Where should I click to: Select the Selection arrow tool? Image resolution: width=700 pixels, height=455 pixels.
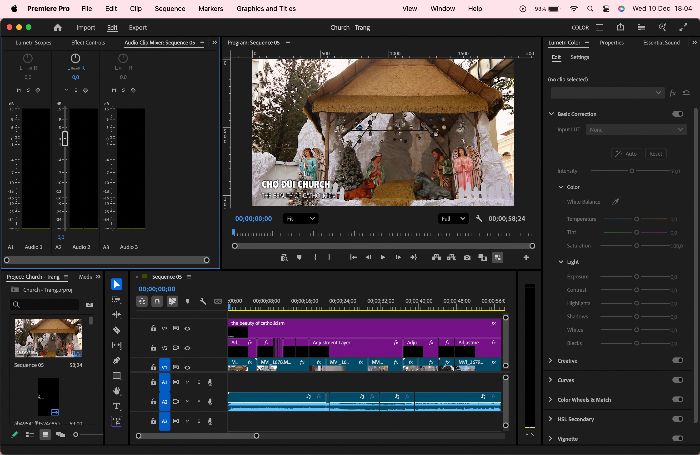pos(117,284)
